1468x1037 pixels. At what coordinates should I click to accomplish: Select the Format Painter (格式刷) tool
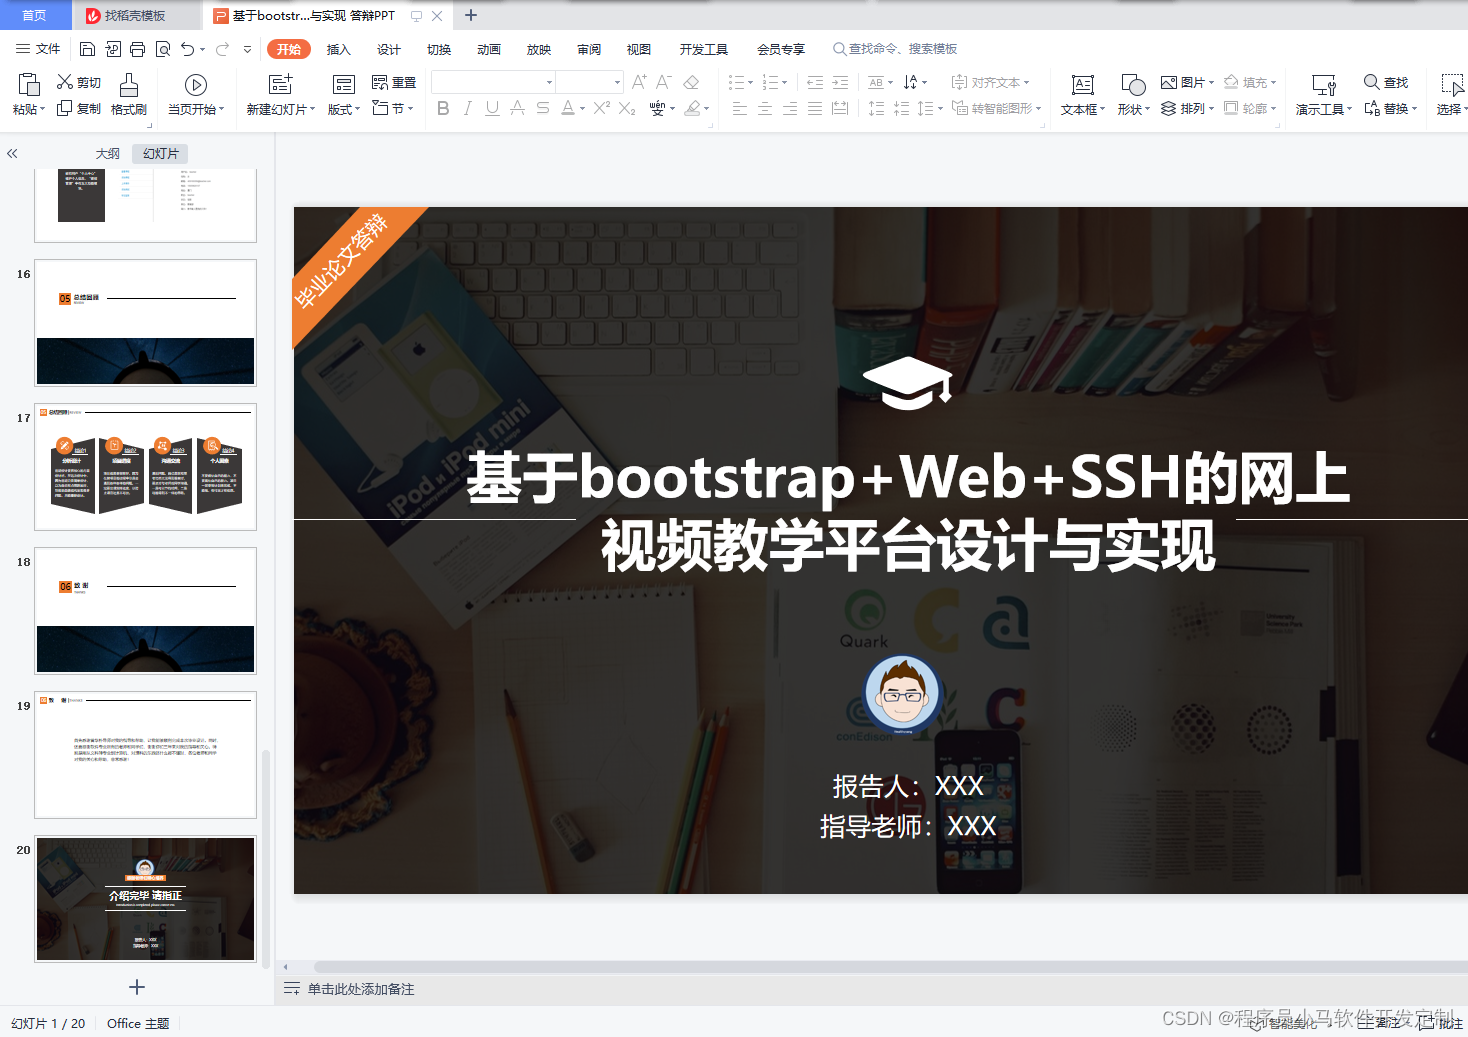[x=128, y=95]
